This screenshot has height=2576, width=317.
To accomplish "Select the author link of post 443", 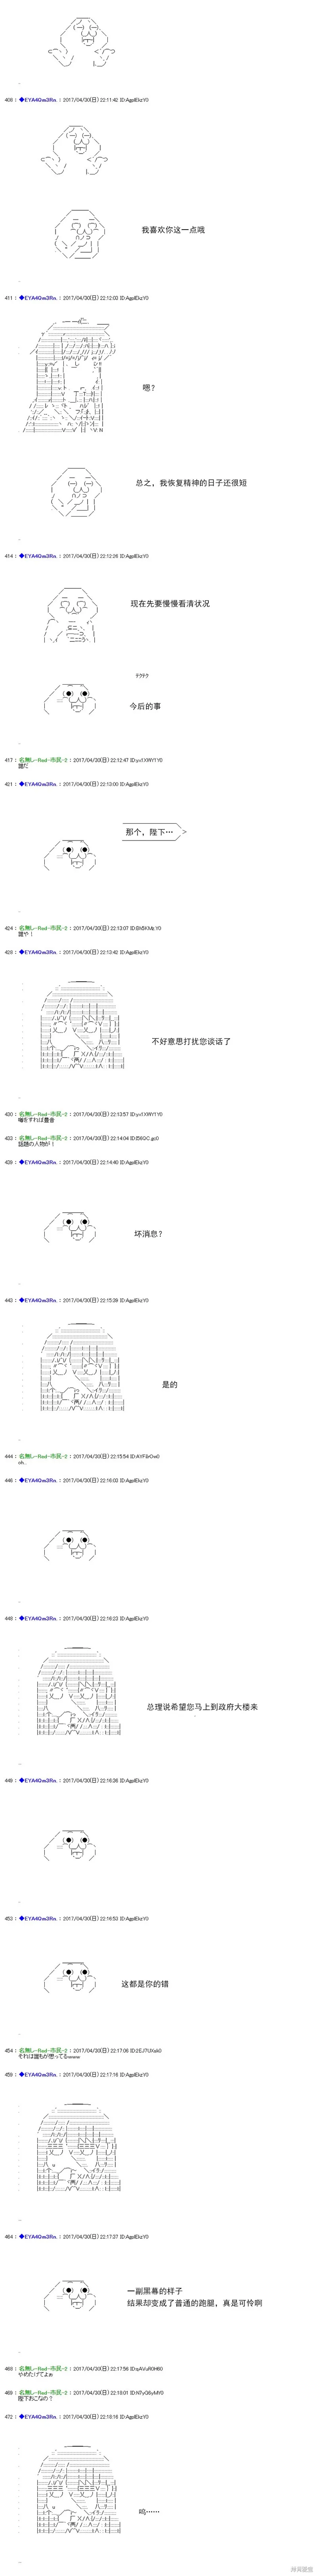I will click(39, 1300).
